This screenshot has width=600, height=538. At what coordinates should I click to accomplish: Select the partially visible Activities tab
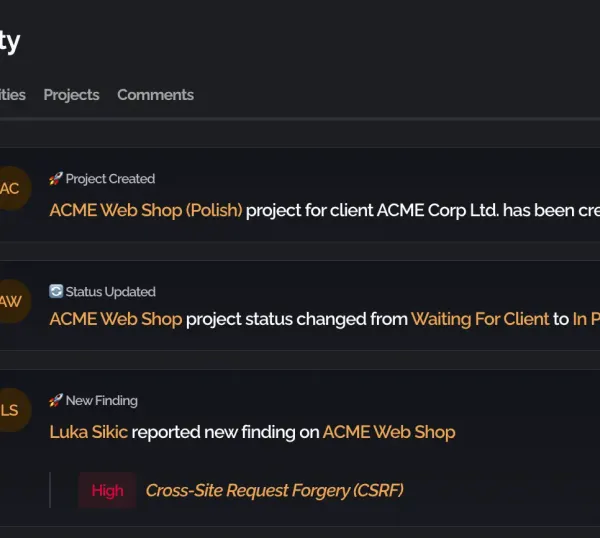coord(12,95)
